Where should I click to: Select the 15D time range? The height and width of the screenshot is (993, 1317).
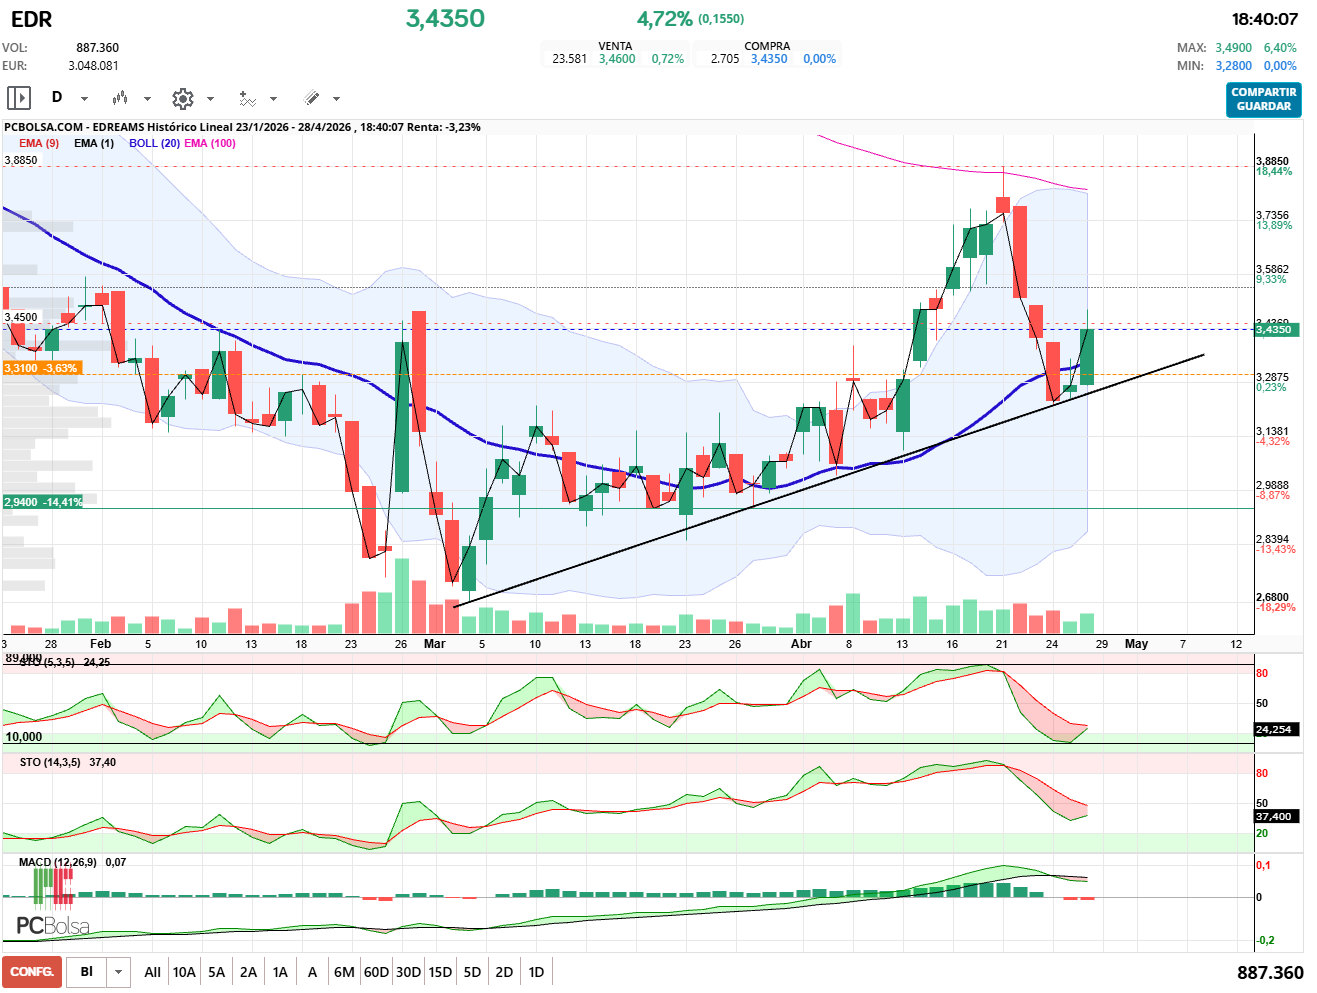click(440, 972)
